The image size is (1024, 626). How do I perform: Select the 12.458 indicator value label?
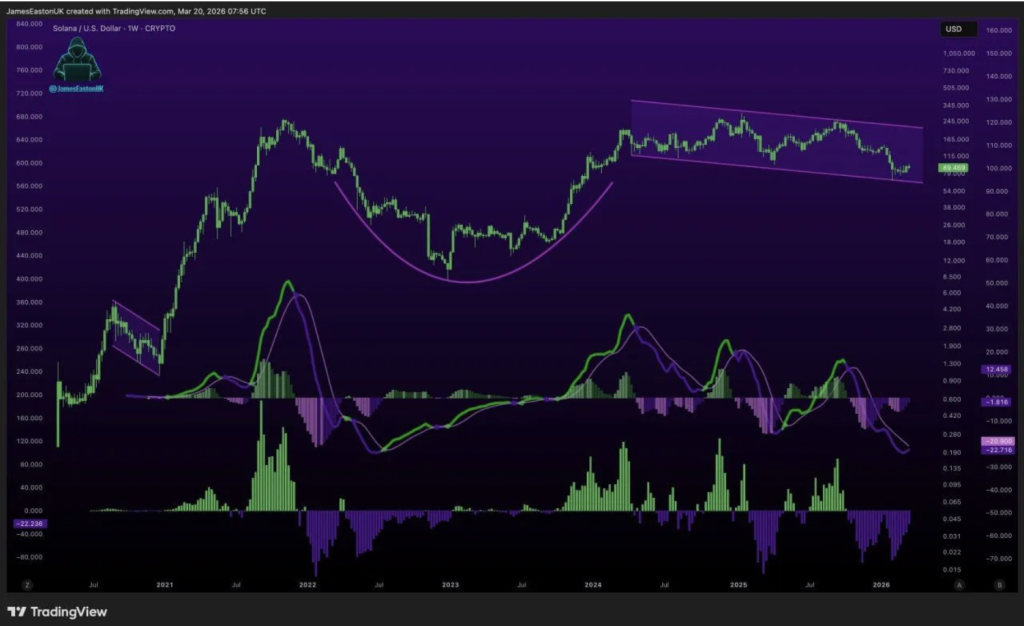click(x=998, y=369)
